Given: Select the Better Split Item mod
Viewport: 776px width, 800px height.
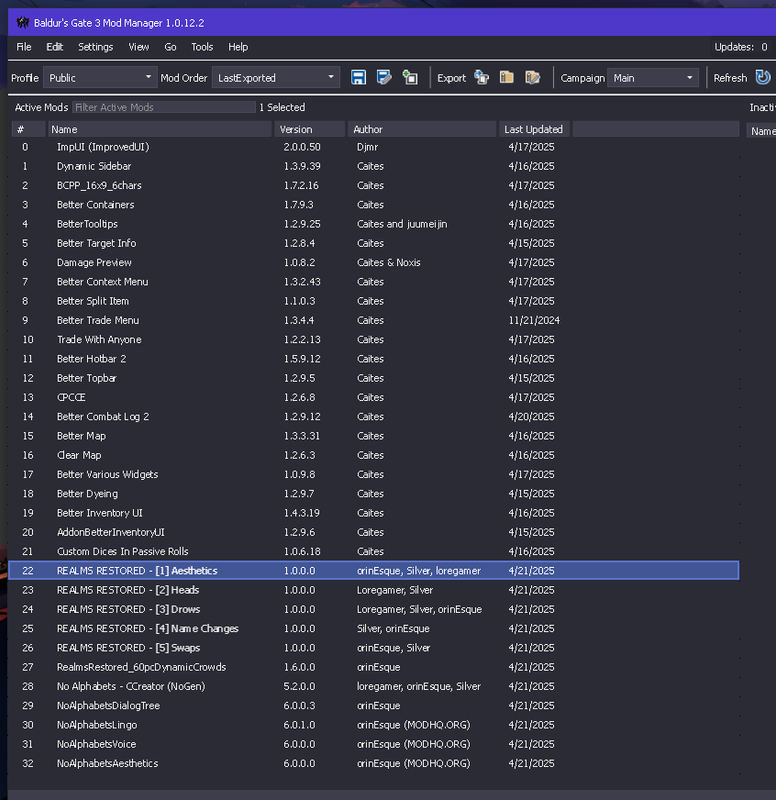Looking at the screenshot, I should pos(374,301).
